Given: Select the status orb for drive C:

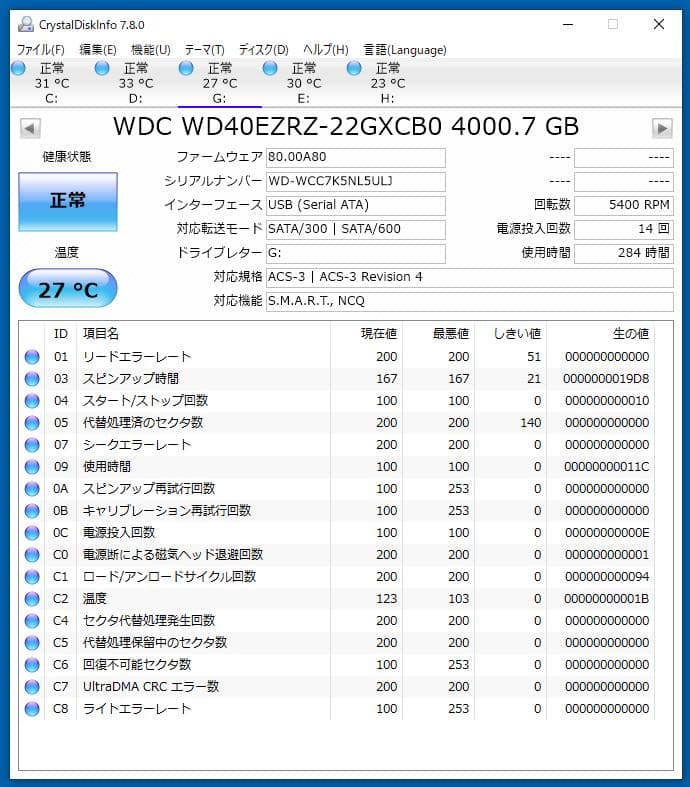Looking at the screenshot, I should click(x=19, y=68).
